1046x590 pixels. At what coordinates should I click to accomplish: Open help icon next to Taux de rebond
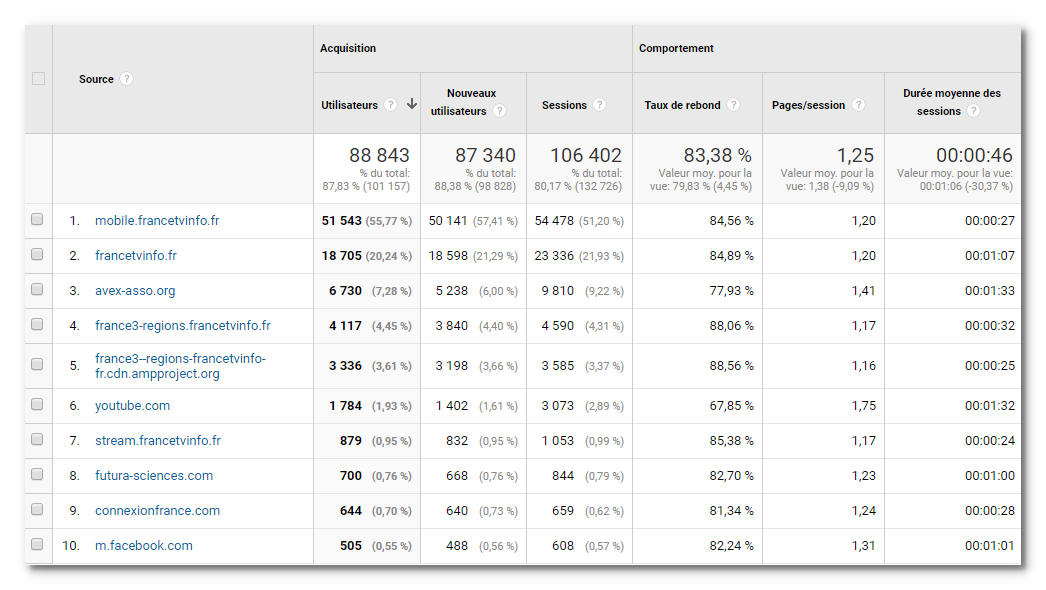coord(733,105)
